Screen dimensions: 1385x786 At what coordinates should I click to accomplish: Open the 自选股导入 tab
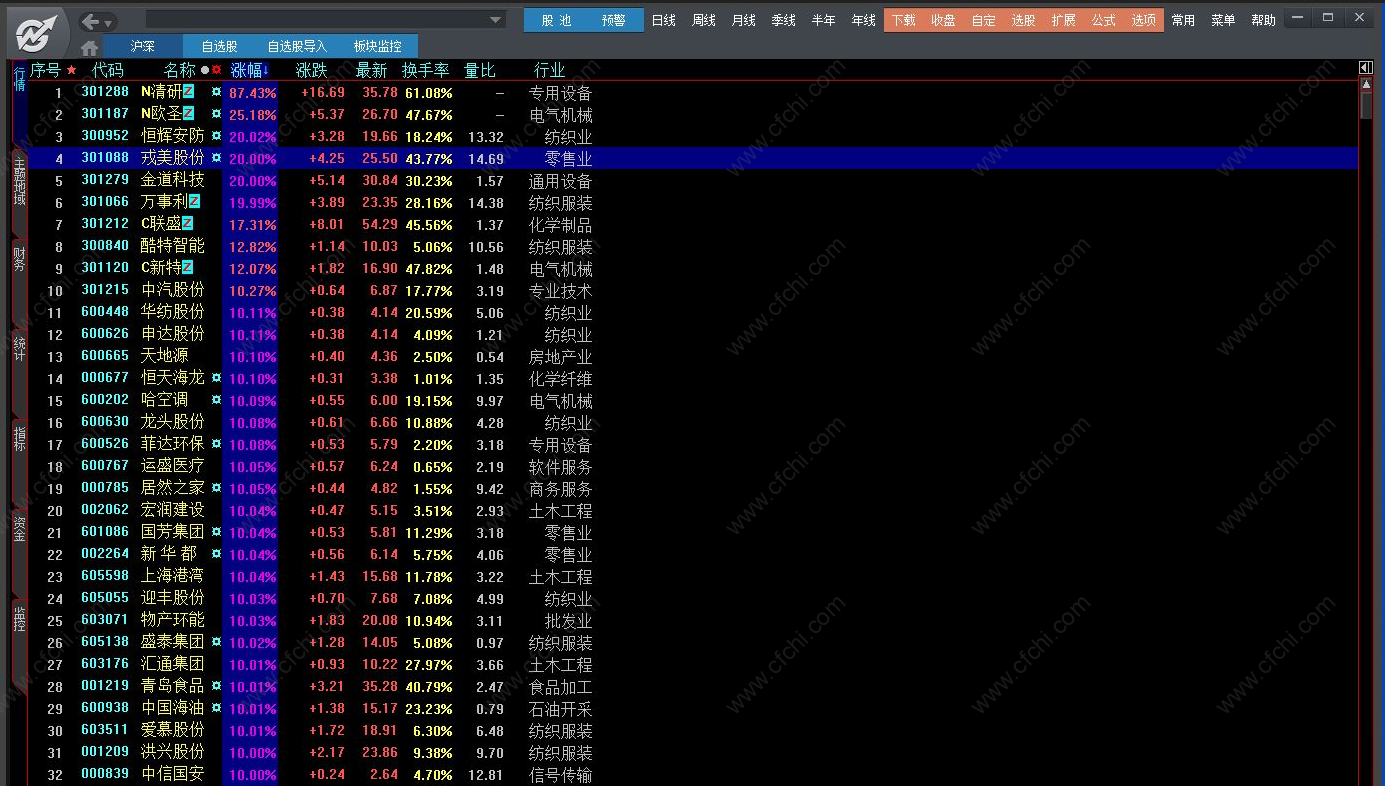click(297, 46)
